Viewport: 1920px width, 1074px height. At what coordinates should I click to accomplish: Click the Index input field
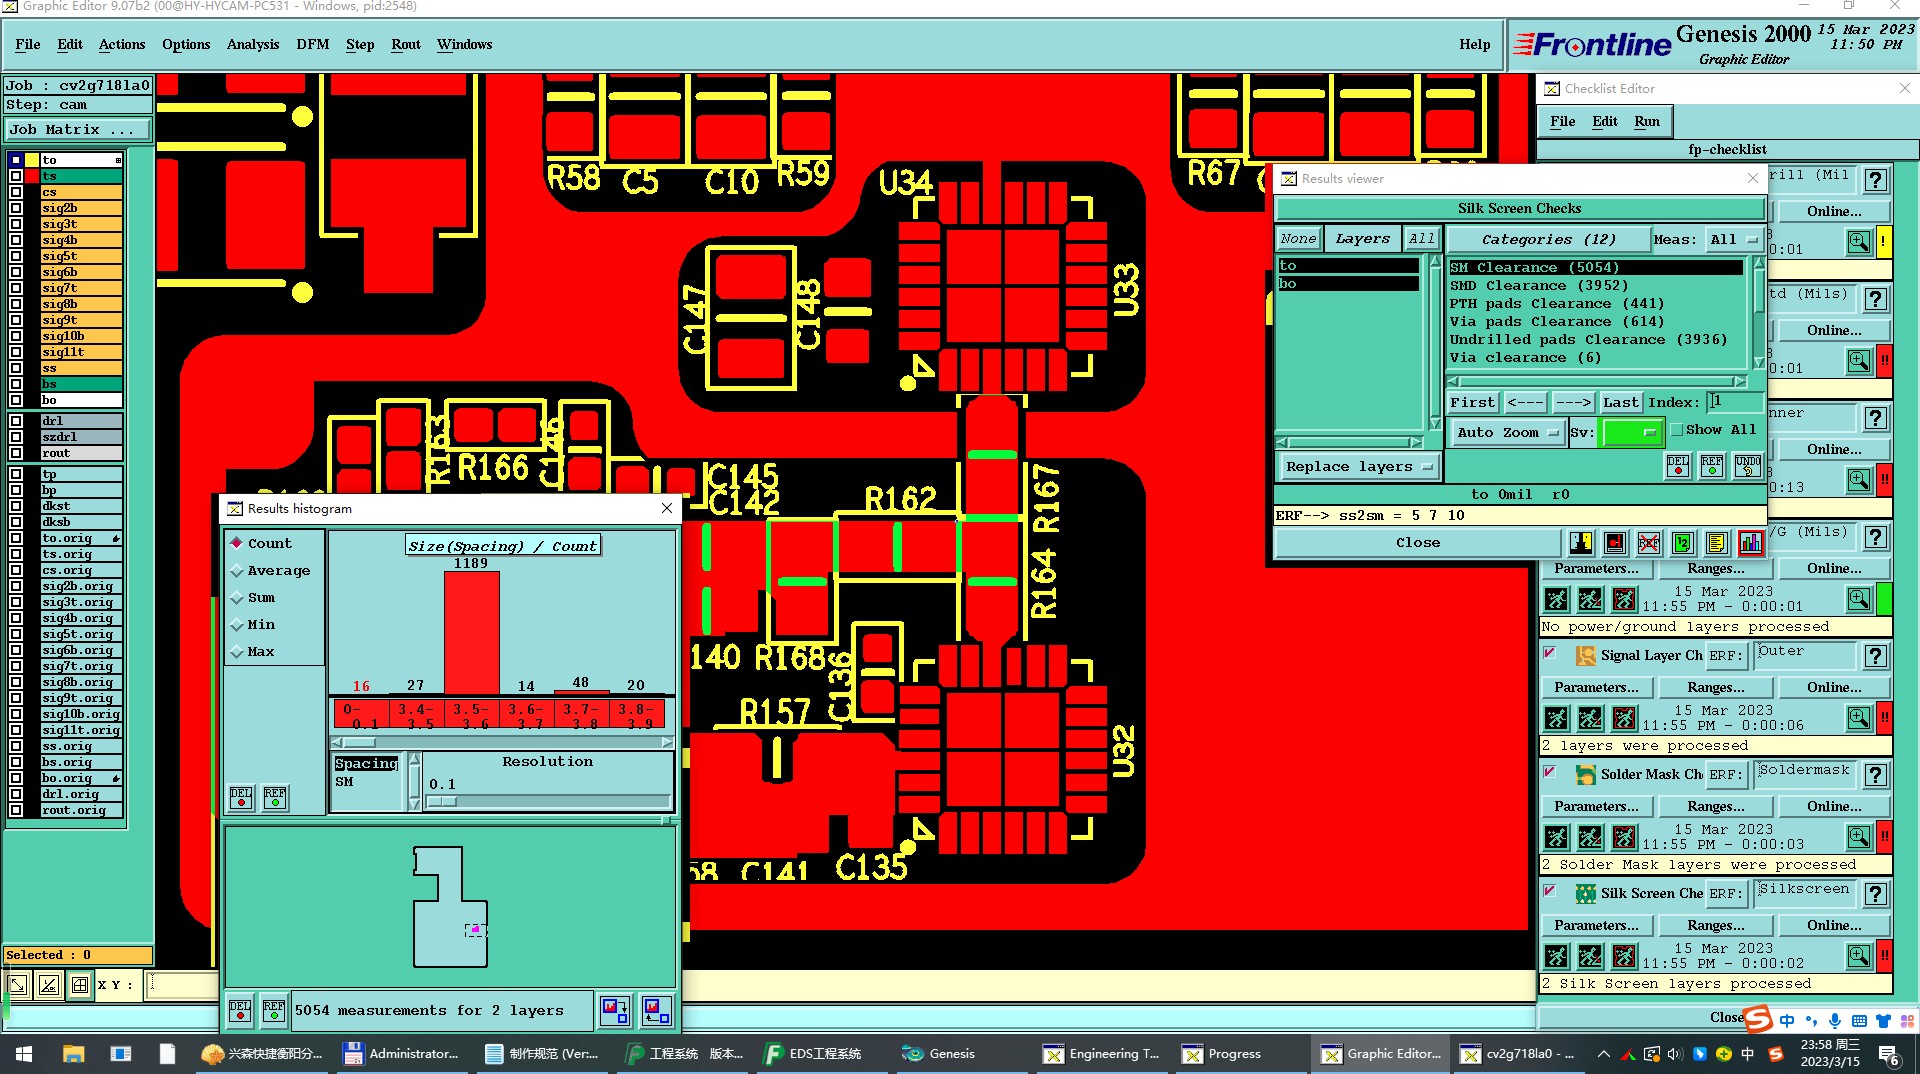pos(1734,402)
